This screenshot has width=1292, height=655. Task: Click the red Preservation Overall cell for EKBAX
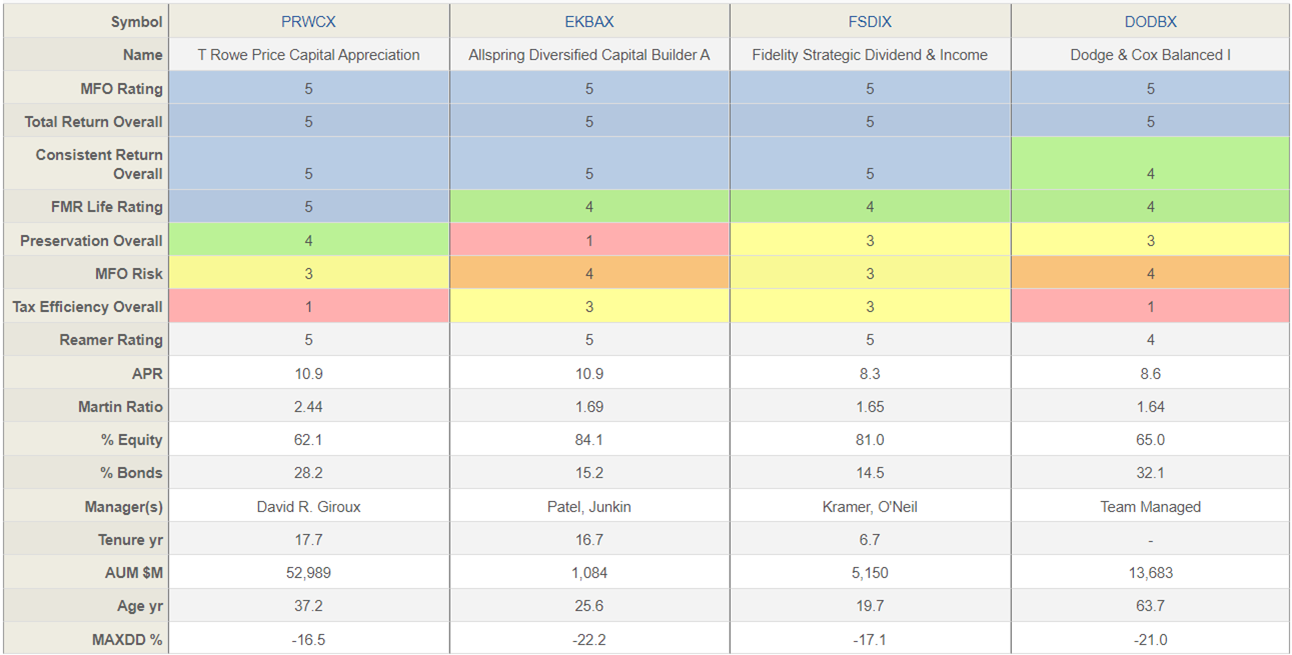pos(589,240)
